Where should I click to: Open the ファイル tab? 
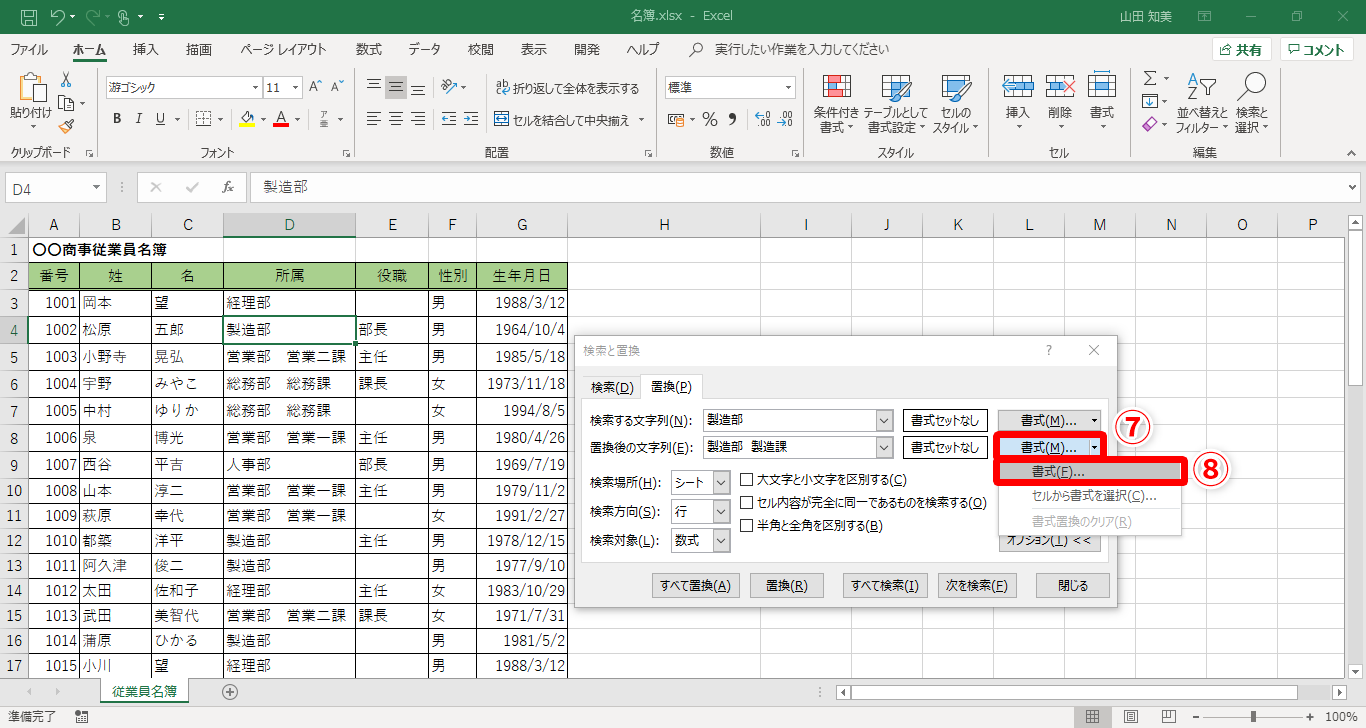point(29,49)
